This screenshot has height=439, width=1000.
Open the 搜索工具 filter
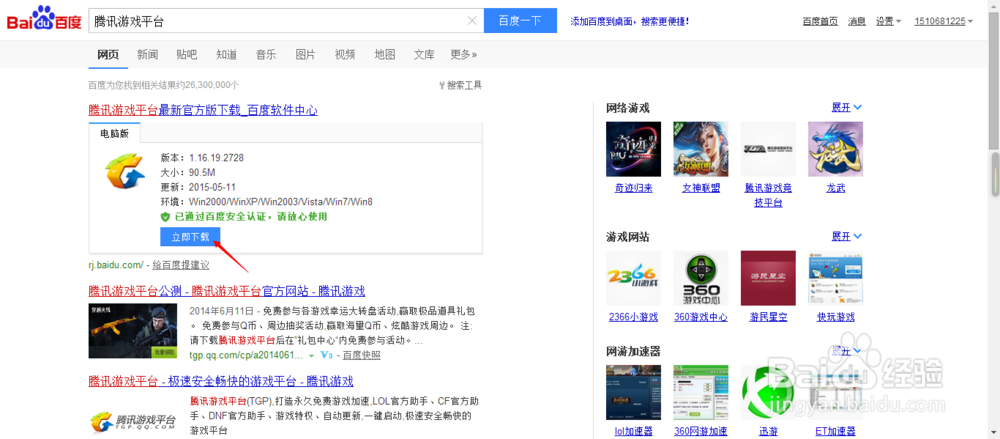point(460,85)
